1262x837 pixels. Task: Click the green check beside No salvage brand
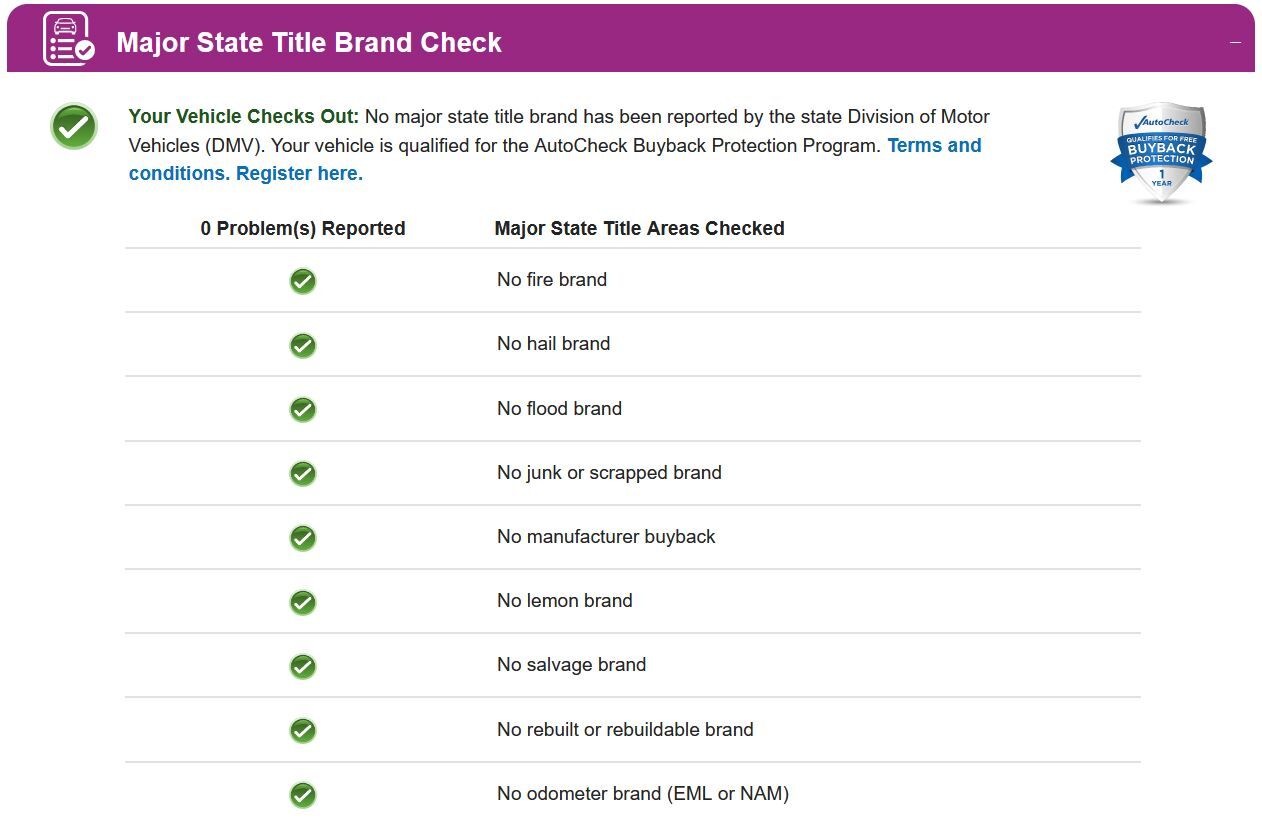(x=303, y=666)
